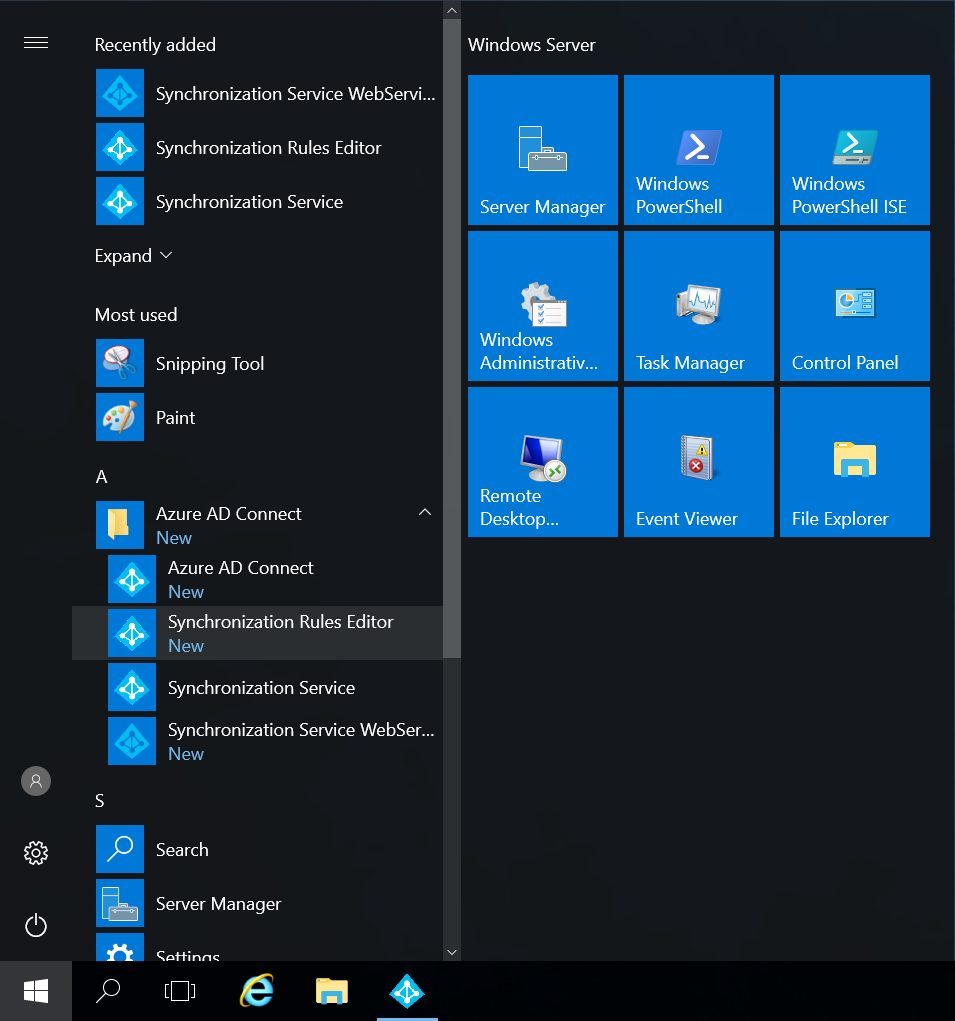955x1021 pixels.
Task: Open the Remote Desktop Connection tile
Action: click(x=542, y=462)
